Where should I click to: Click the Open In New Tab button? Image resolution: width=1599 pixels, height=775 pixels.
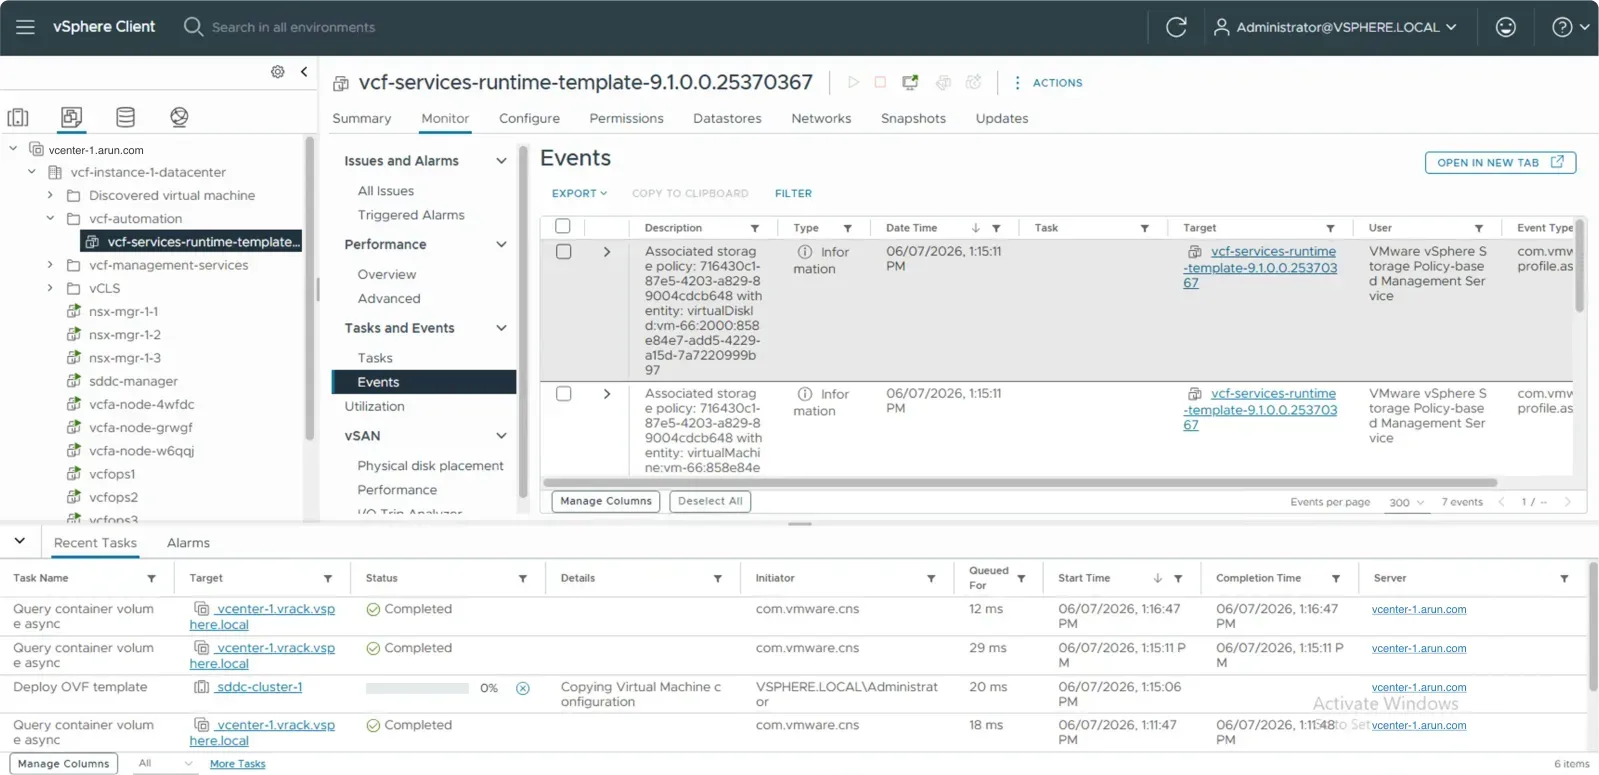[1500, 162]
